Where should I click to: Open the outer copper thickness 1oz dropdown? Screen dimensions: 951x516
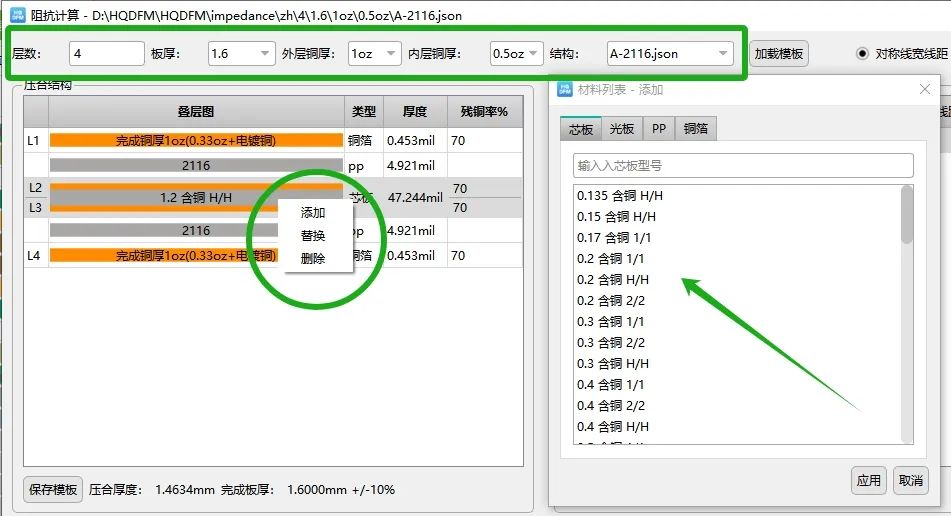[374, 53]
